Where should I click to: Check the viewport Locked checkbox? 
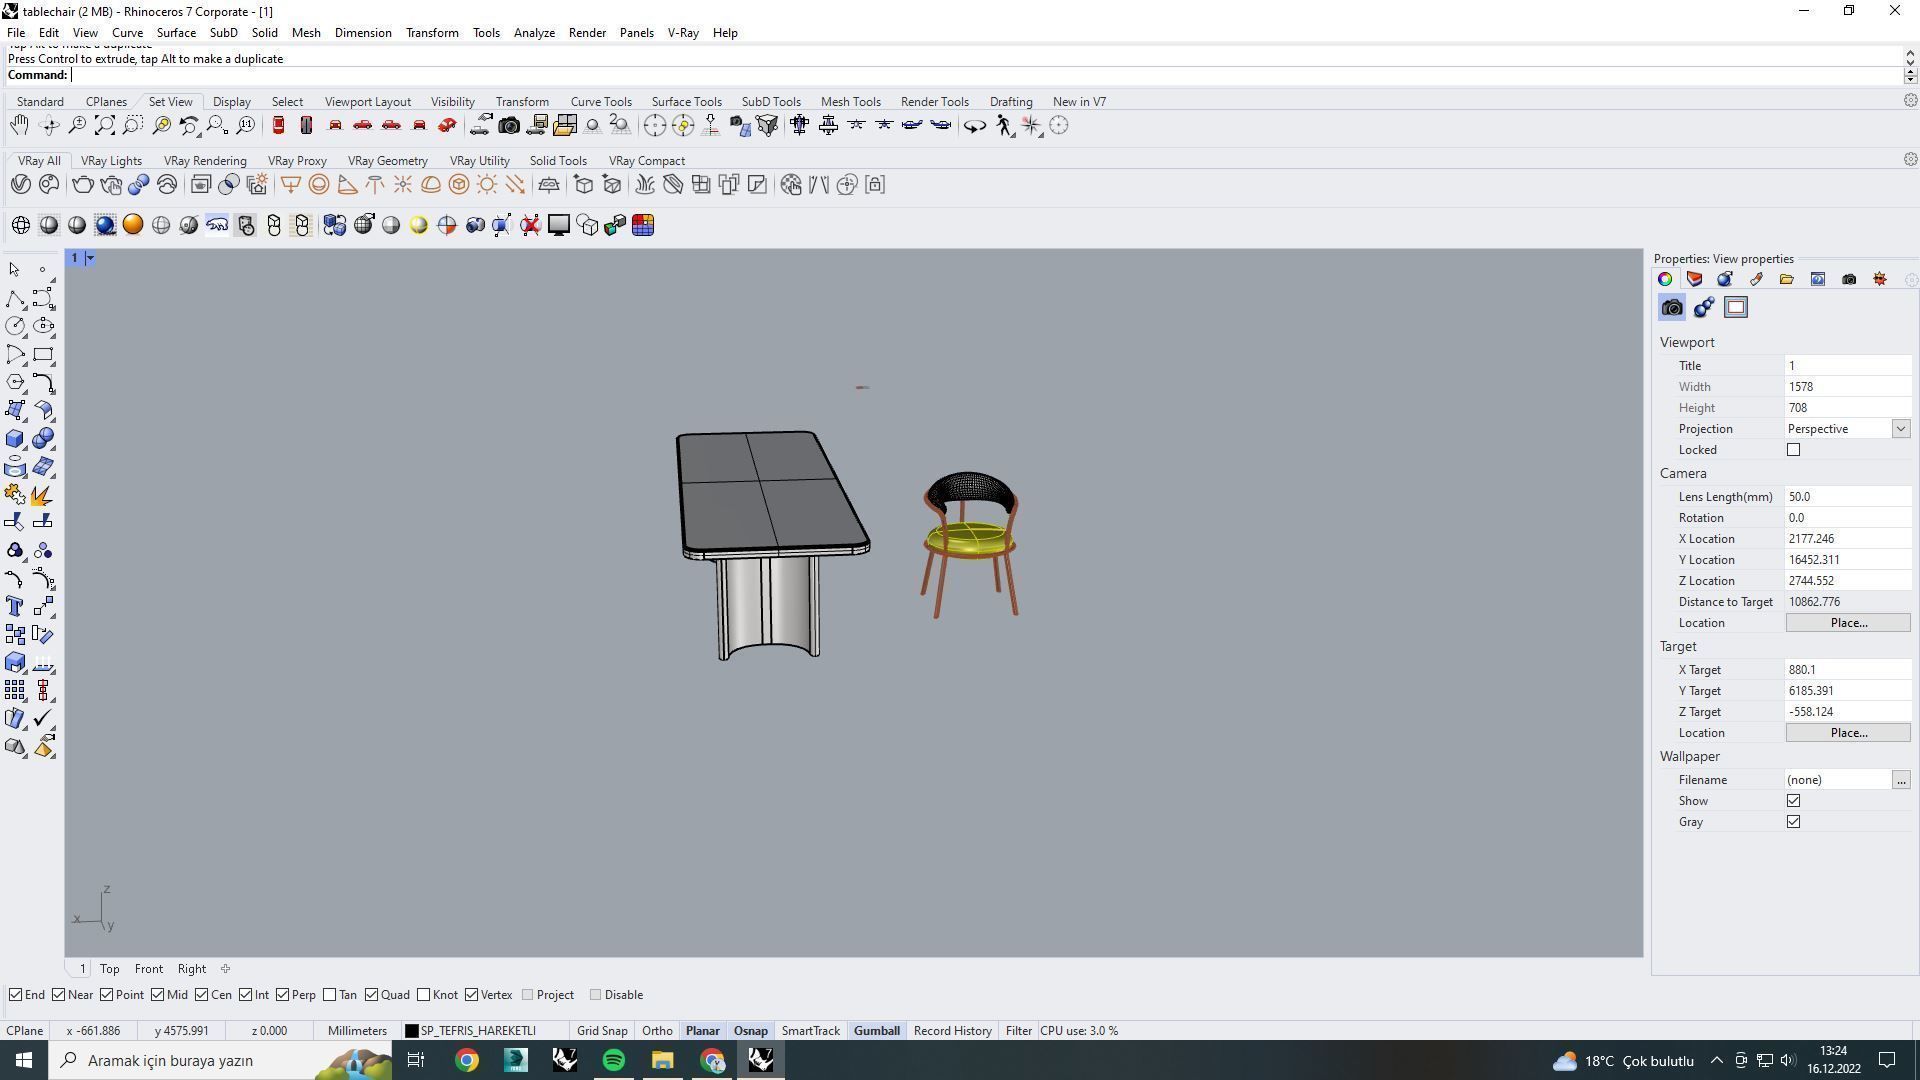click(x=1794, y=450)
